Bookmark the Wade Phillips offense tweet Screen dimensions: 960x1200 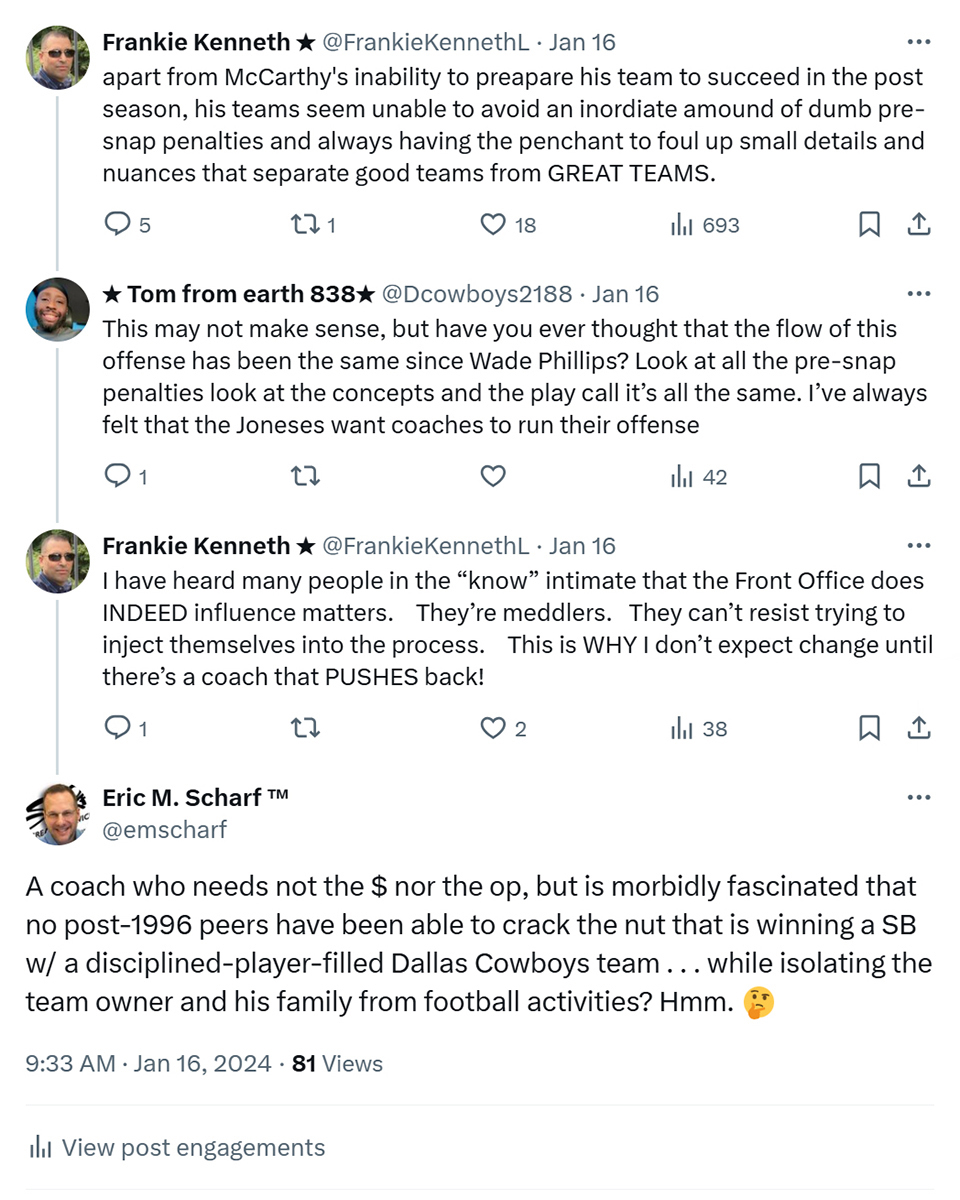870,477
